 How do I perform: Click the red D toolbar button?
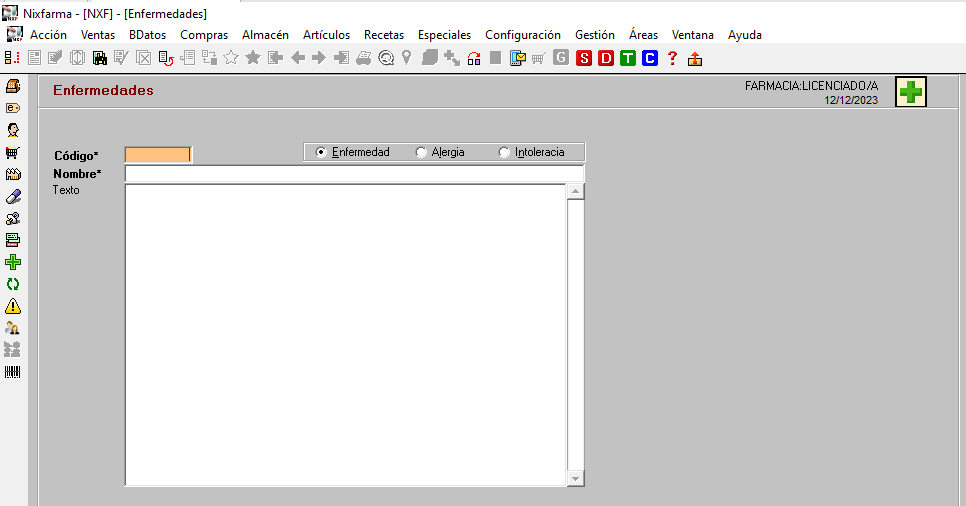pos(606,59)
